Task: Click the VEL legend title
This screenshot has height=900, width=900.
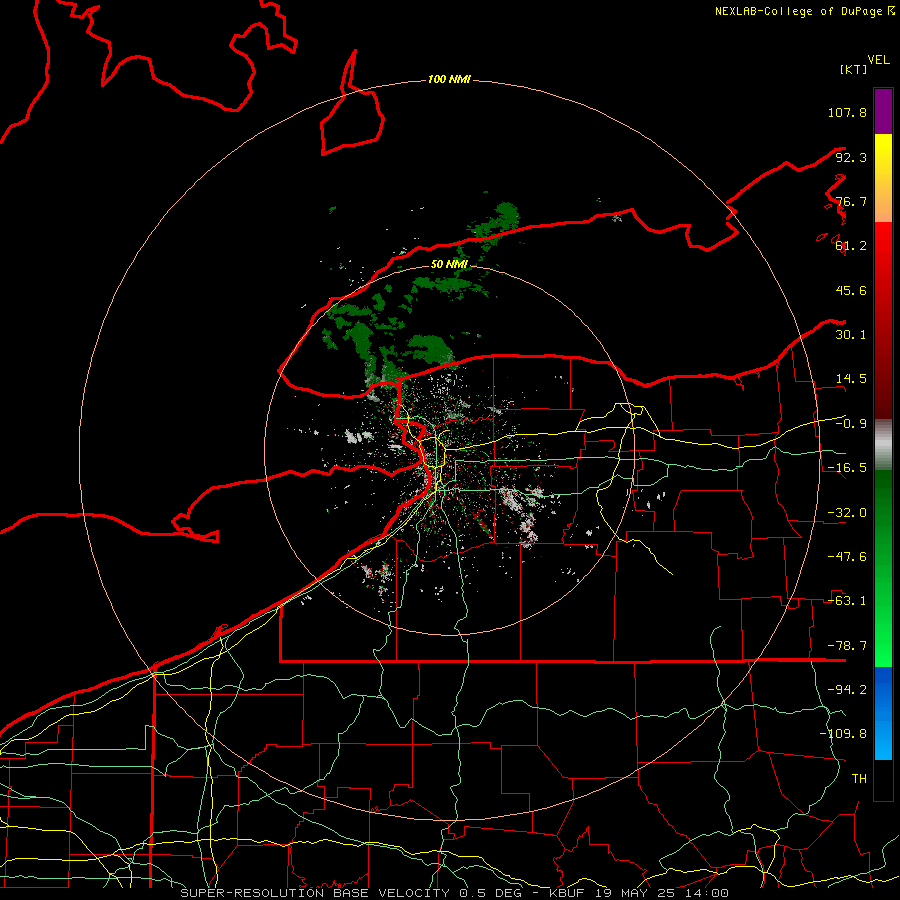Action: coord(878,60)
